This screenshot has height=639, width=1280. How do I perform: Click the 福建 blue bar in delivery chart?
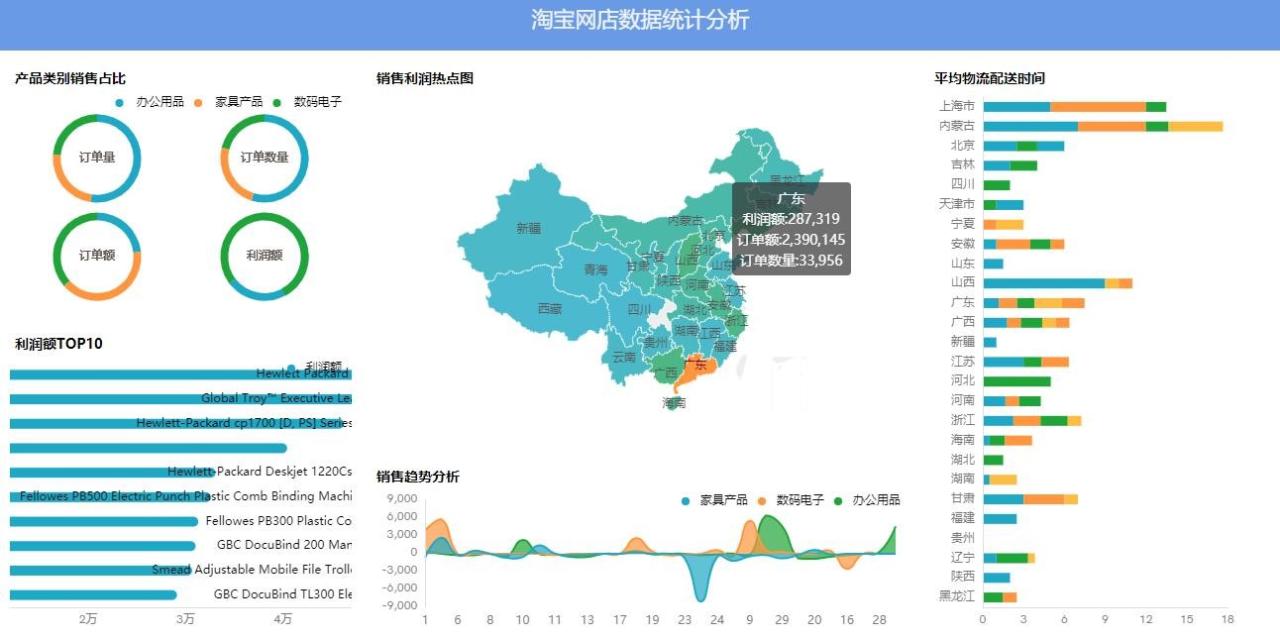(1000, 518)
